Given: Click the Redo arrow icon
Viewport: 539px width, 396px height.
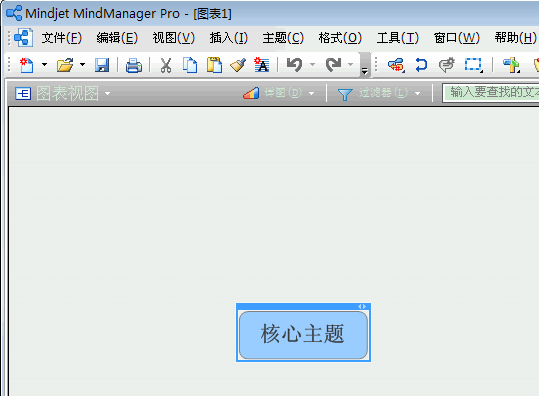Looking at the screenshot, I should coord(333,65).
